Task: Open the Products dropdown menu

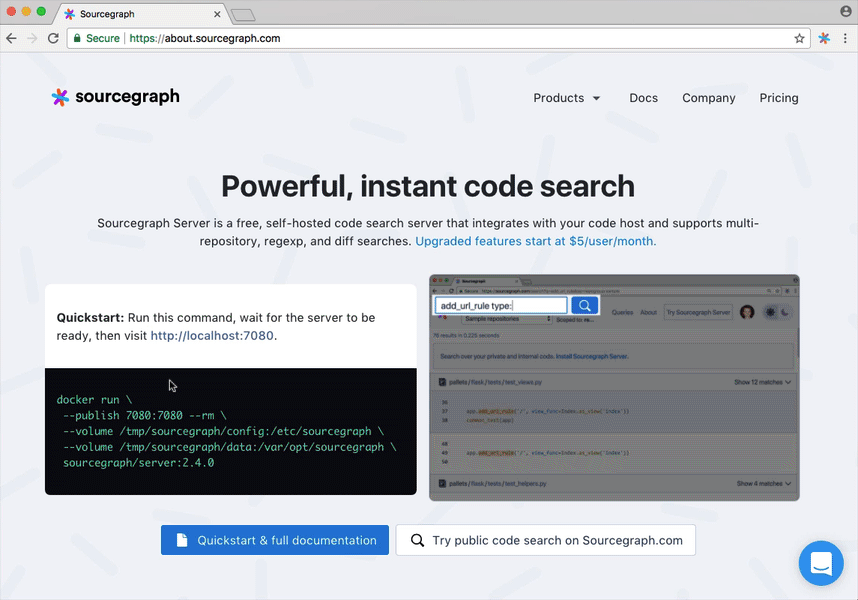Action: pyautogui.click(x=567, y=98)
